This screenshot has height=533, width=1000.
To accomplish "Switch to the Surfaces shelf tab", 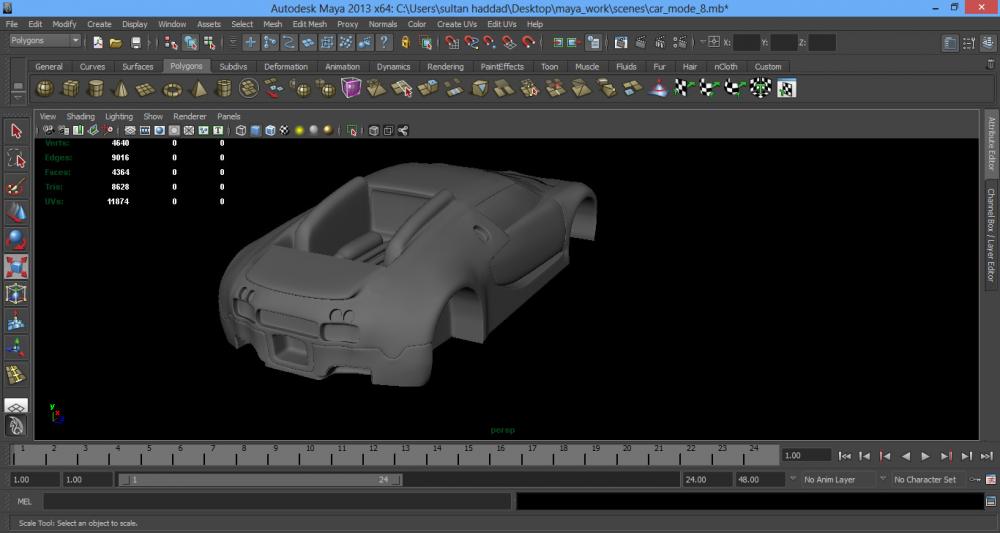I will [138, 67].
